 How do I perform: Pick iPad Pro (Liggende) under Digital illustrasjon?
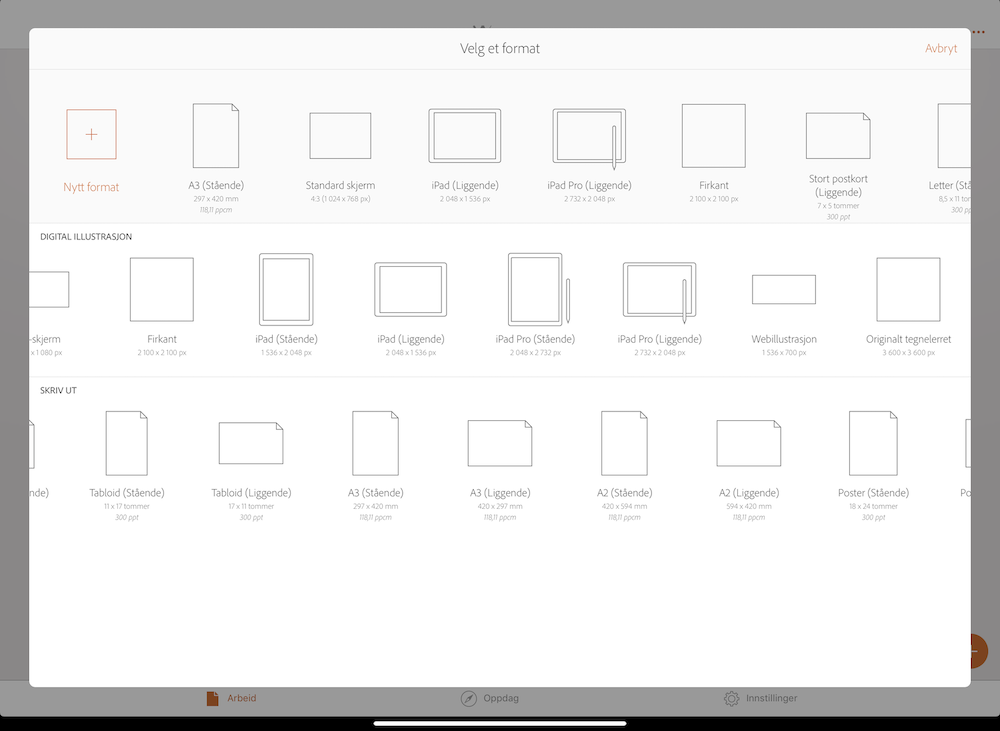pos(659,309)
